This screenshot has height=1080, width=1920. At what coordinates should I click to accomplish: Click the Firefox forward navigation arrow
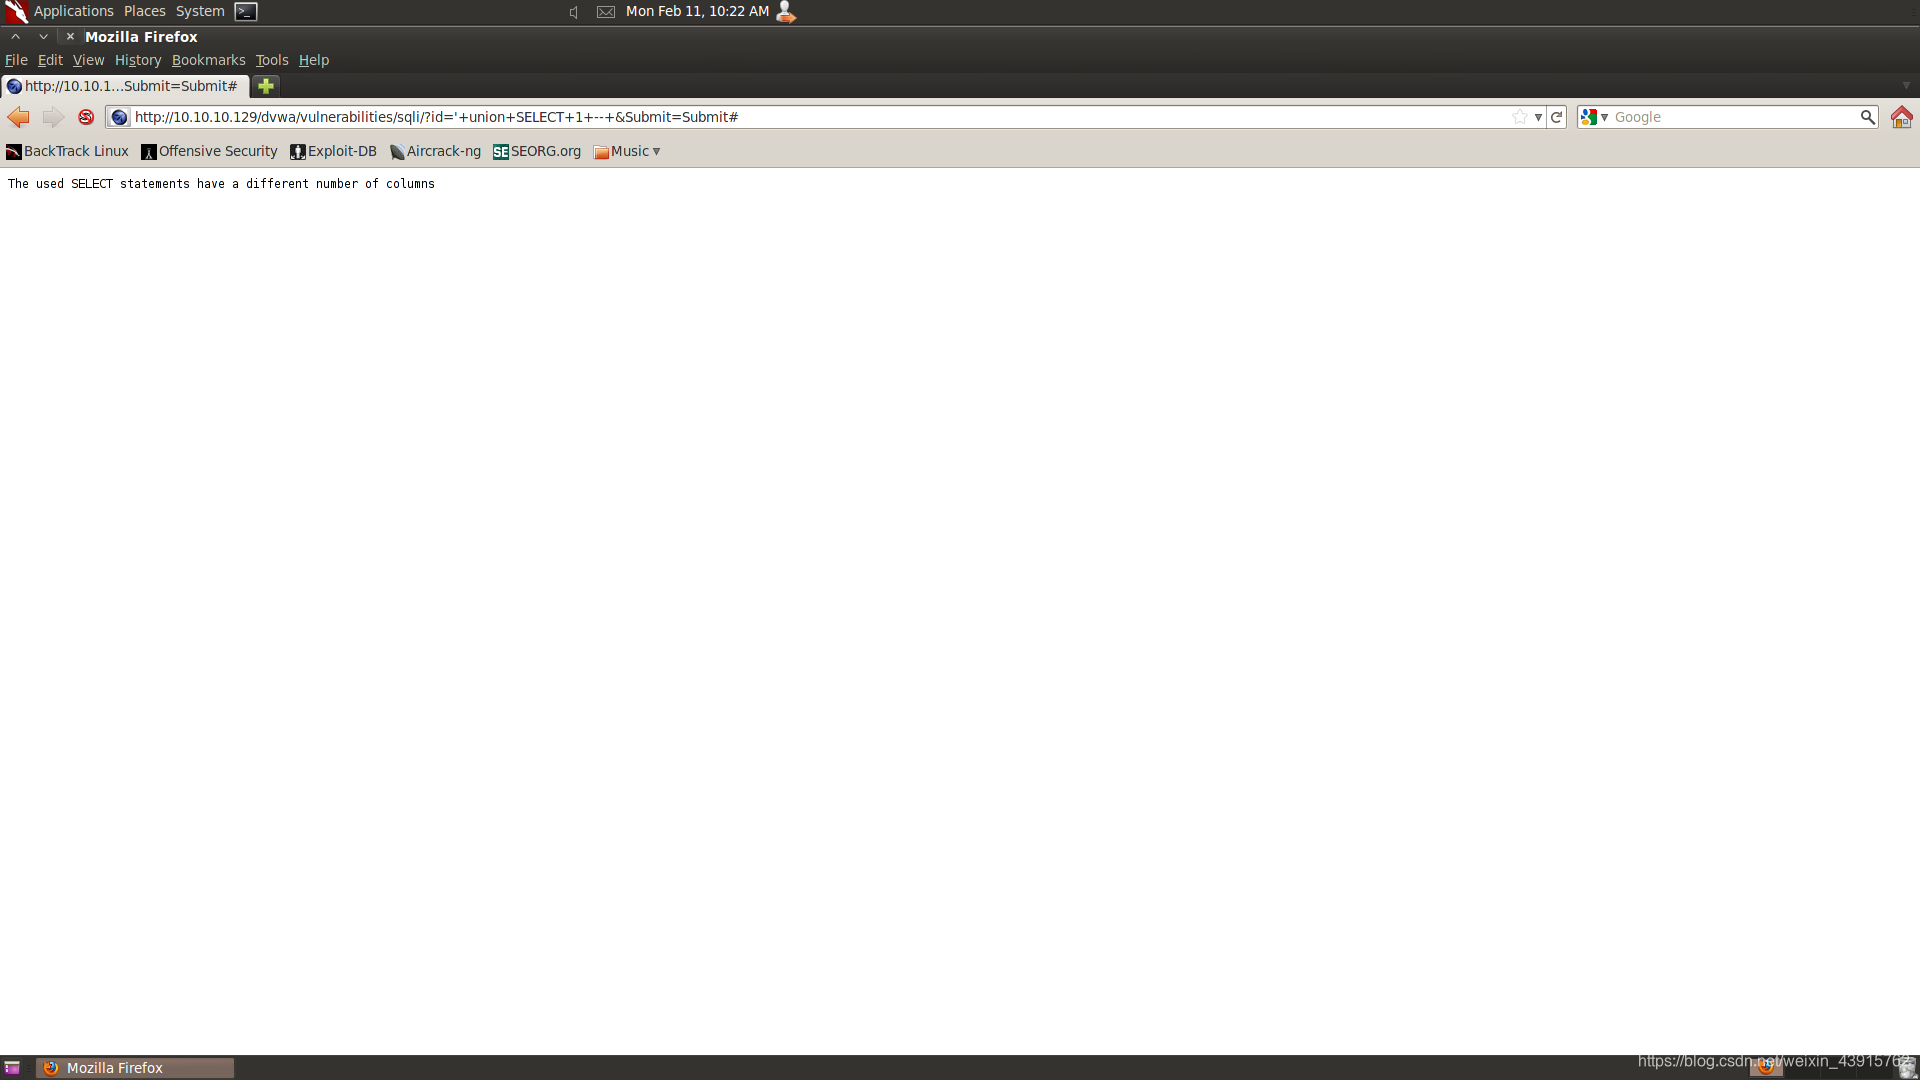point(51,116)
